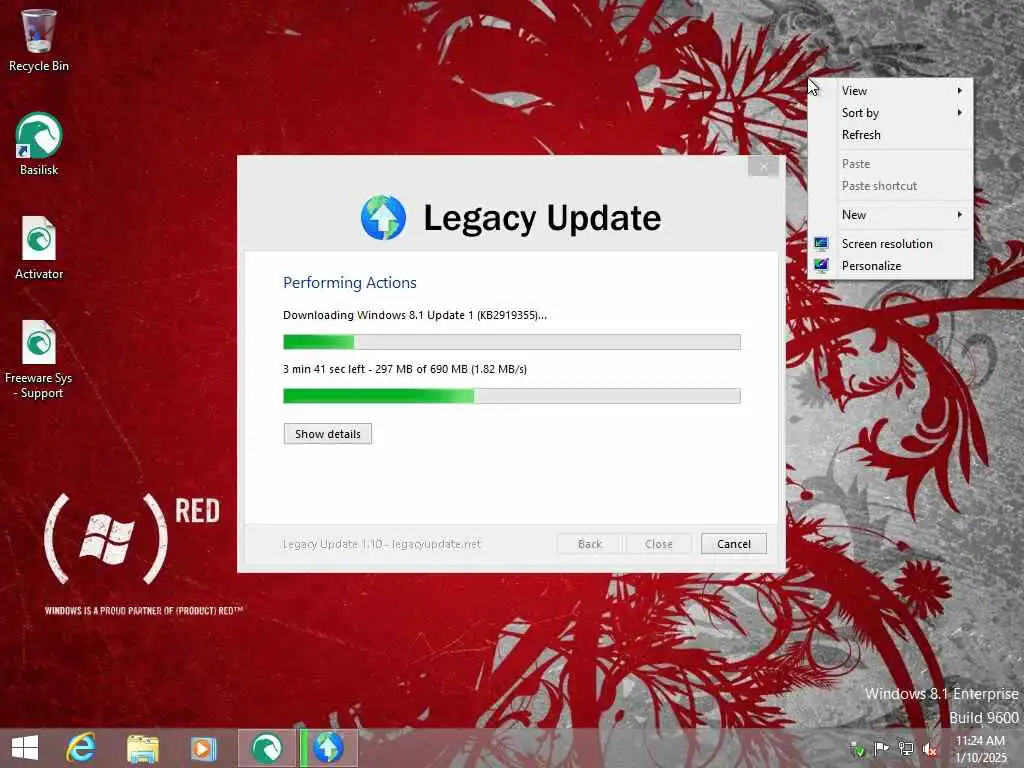Image resolution: width=1024 pixels, height=768 pixels.
Task: Click the disabled Back button
Action: tap(590, 544)
